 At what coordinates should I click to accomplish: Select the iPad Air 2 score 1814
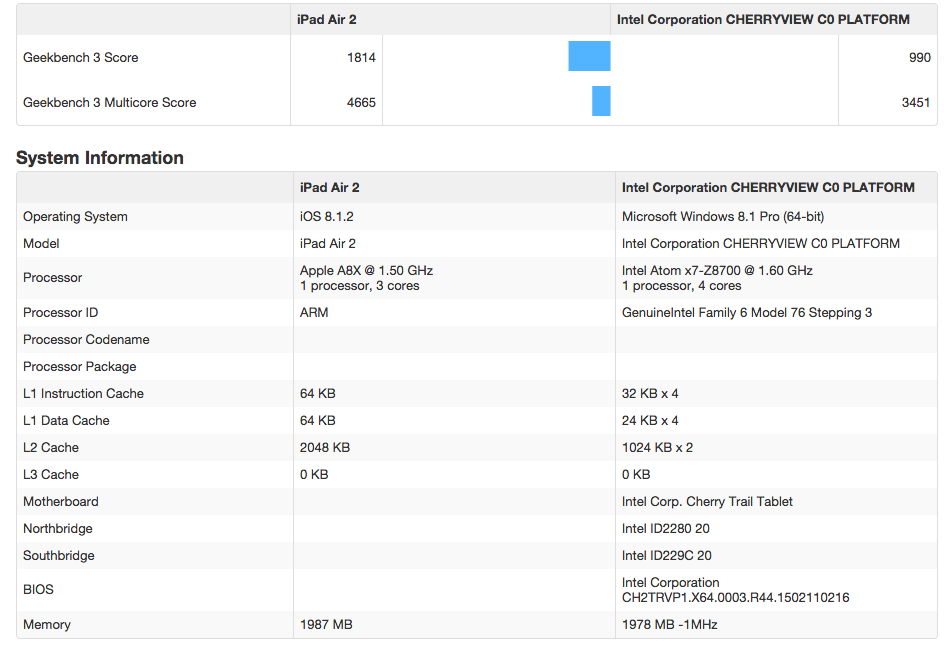click(361, 57)
